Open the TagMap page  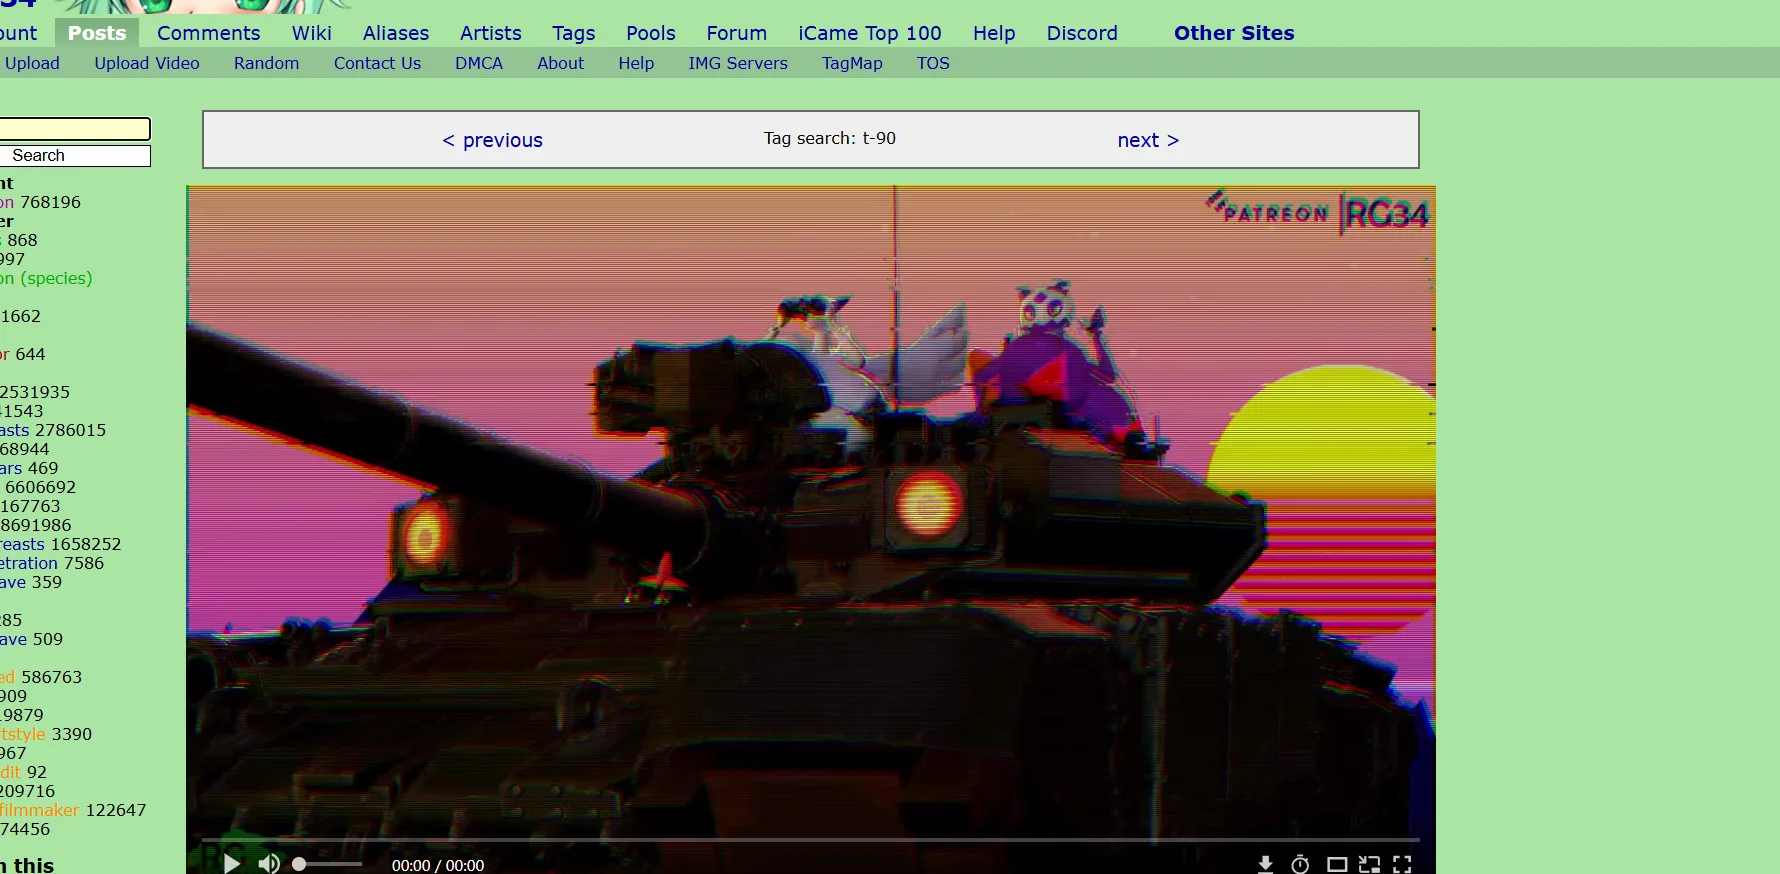852,63
